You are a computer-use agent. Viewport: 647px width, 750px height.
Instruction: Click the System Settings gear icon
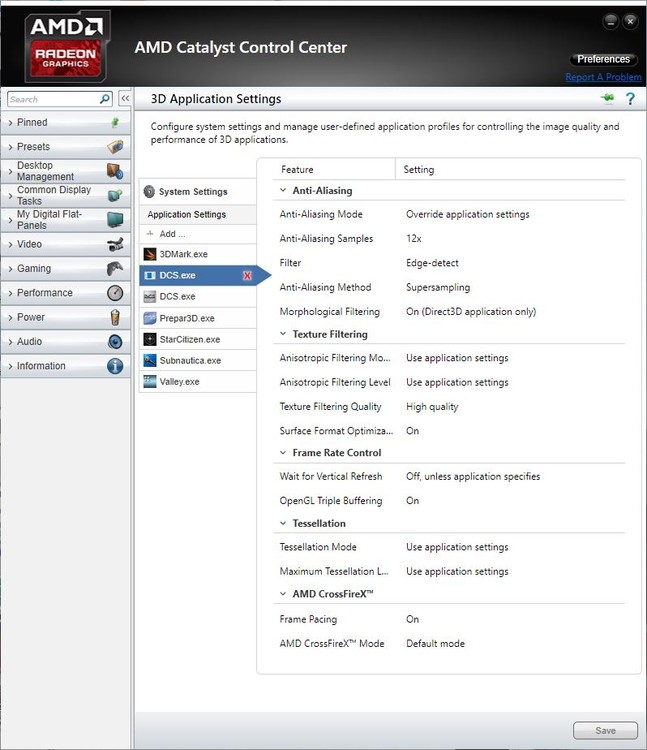149,191
